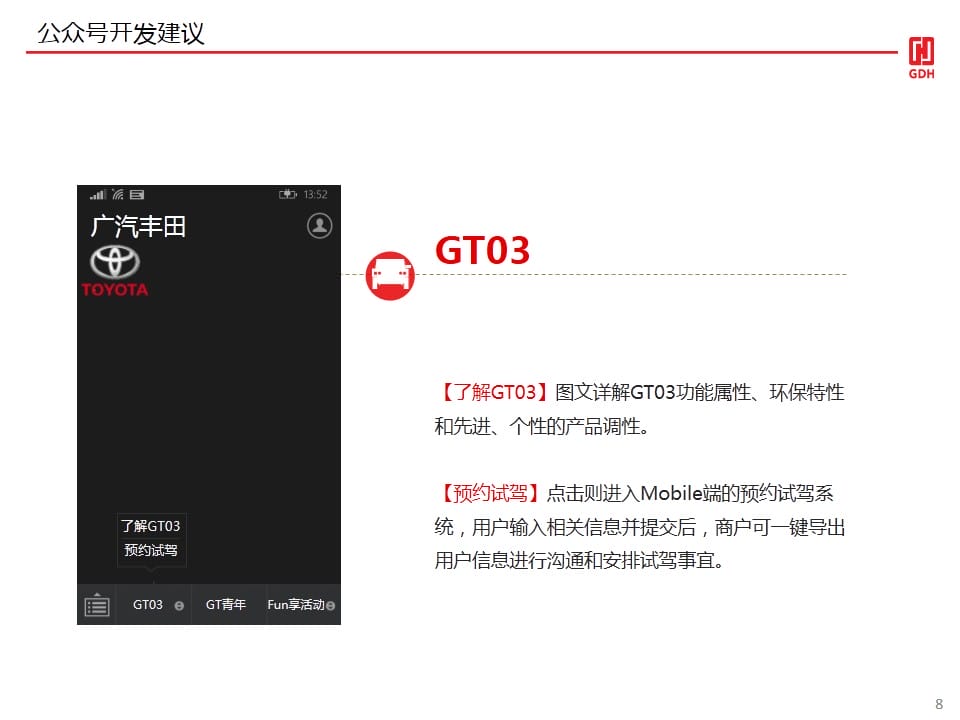The height and width of the screenshot is (720, 960).
Task: Click the 广汽丰田 account title
Action: click(138, 226)
